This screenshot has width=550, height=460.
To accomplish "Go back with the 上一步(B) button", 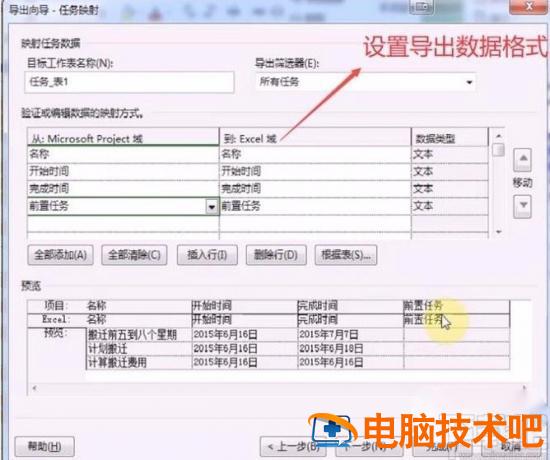I will [293, 447].
